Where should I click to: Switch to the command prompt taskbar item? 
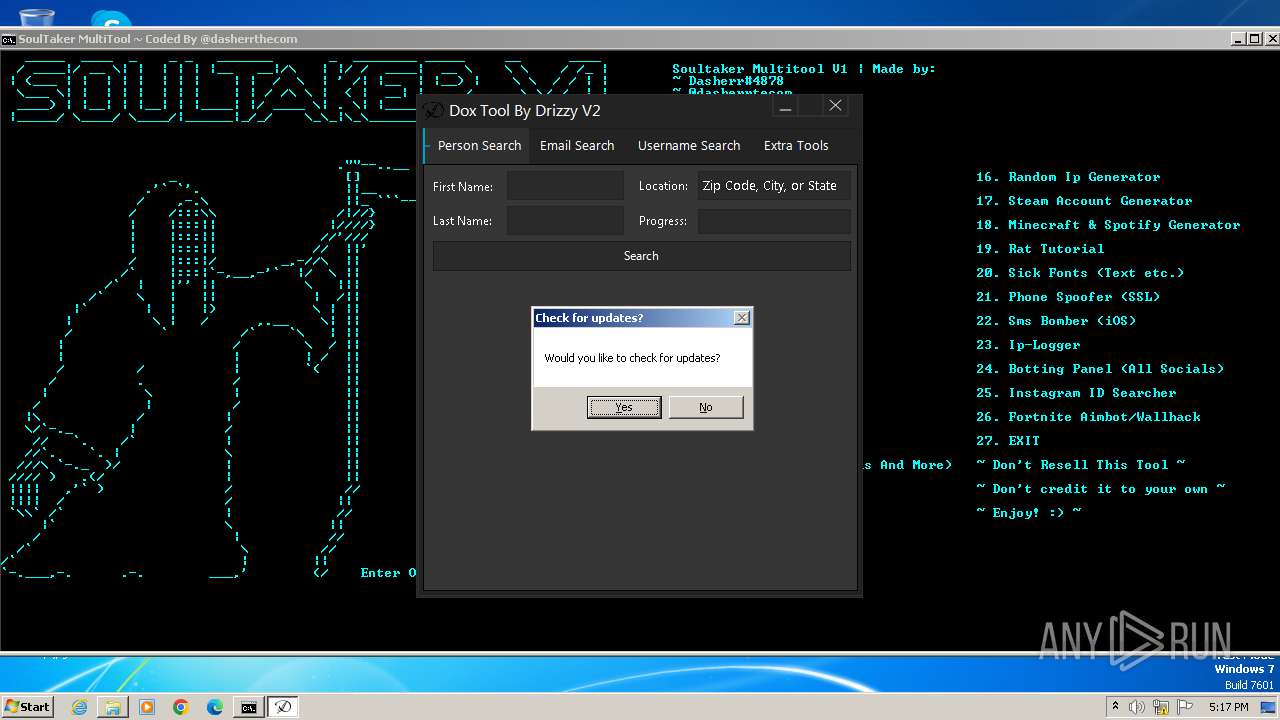pyautogui.click(x=248, y=707)
